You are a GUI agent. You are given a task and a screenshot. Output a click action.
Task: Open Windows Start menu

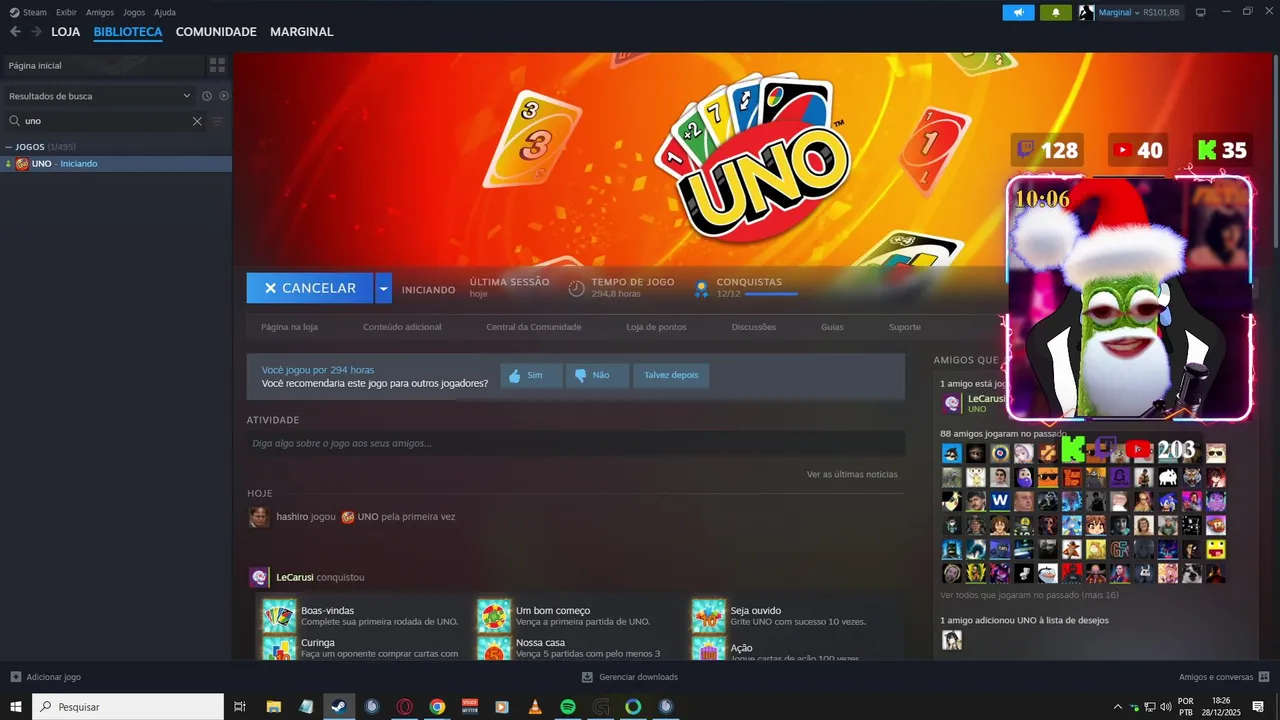click(16, 707)
